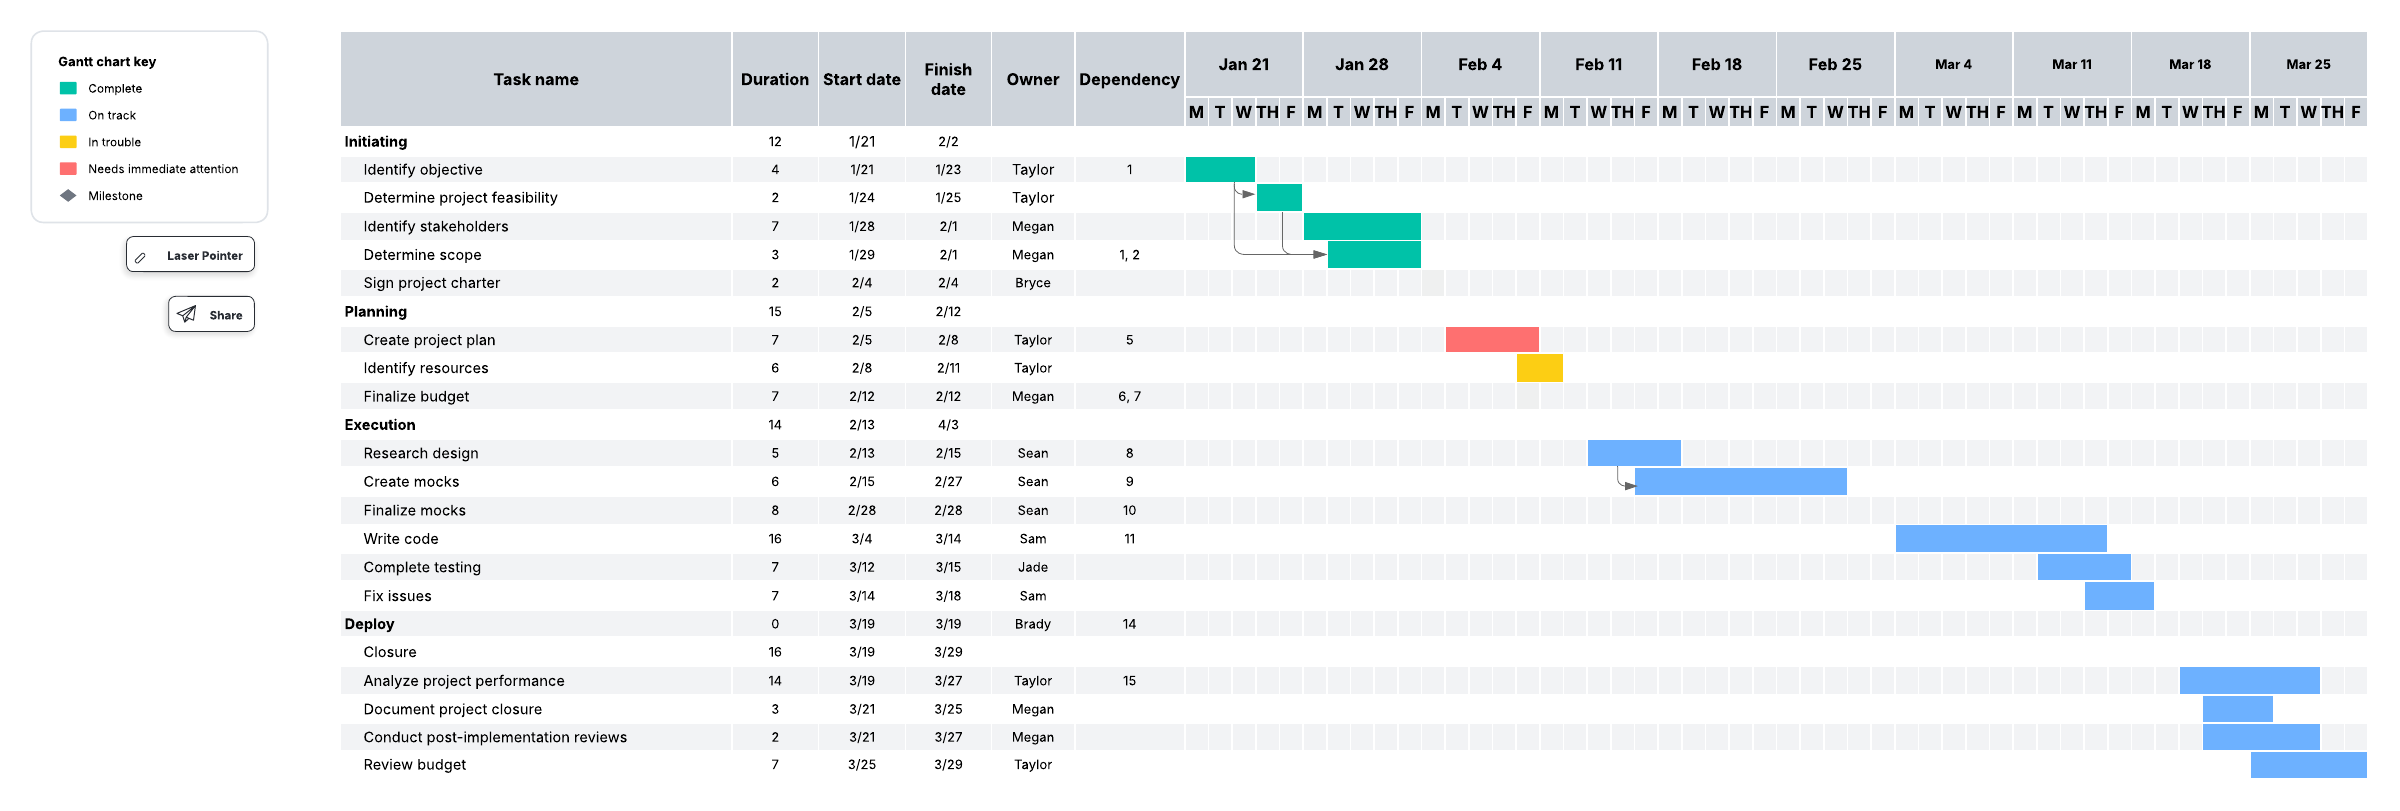The width and height of the screenshot is (2400, 811).
Task: Click the red Needs immediate attention swatch
Action: [x=68, y=169]
